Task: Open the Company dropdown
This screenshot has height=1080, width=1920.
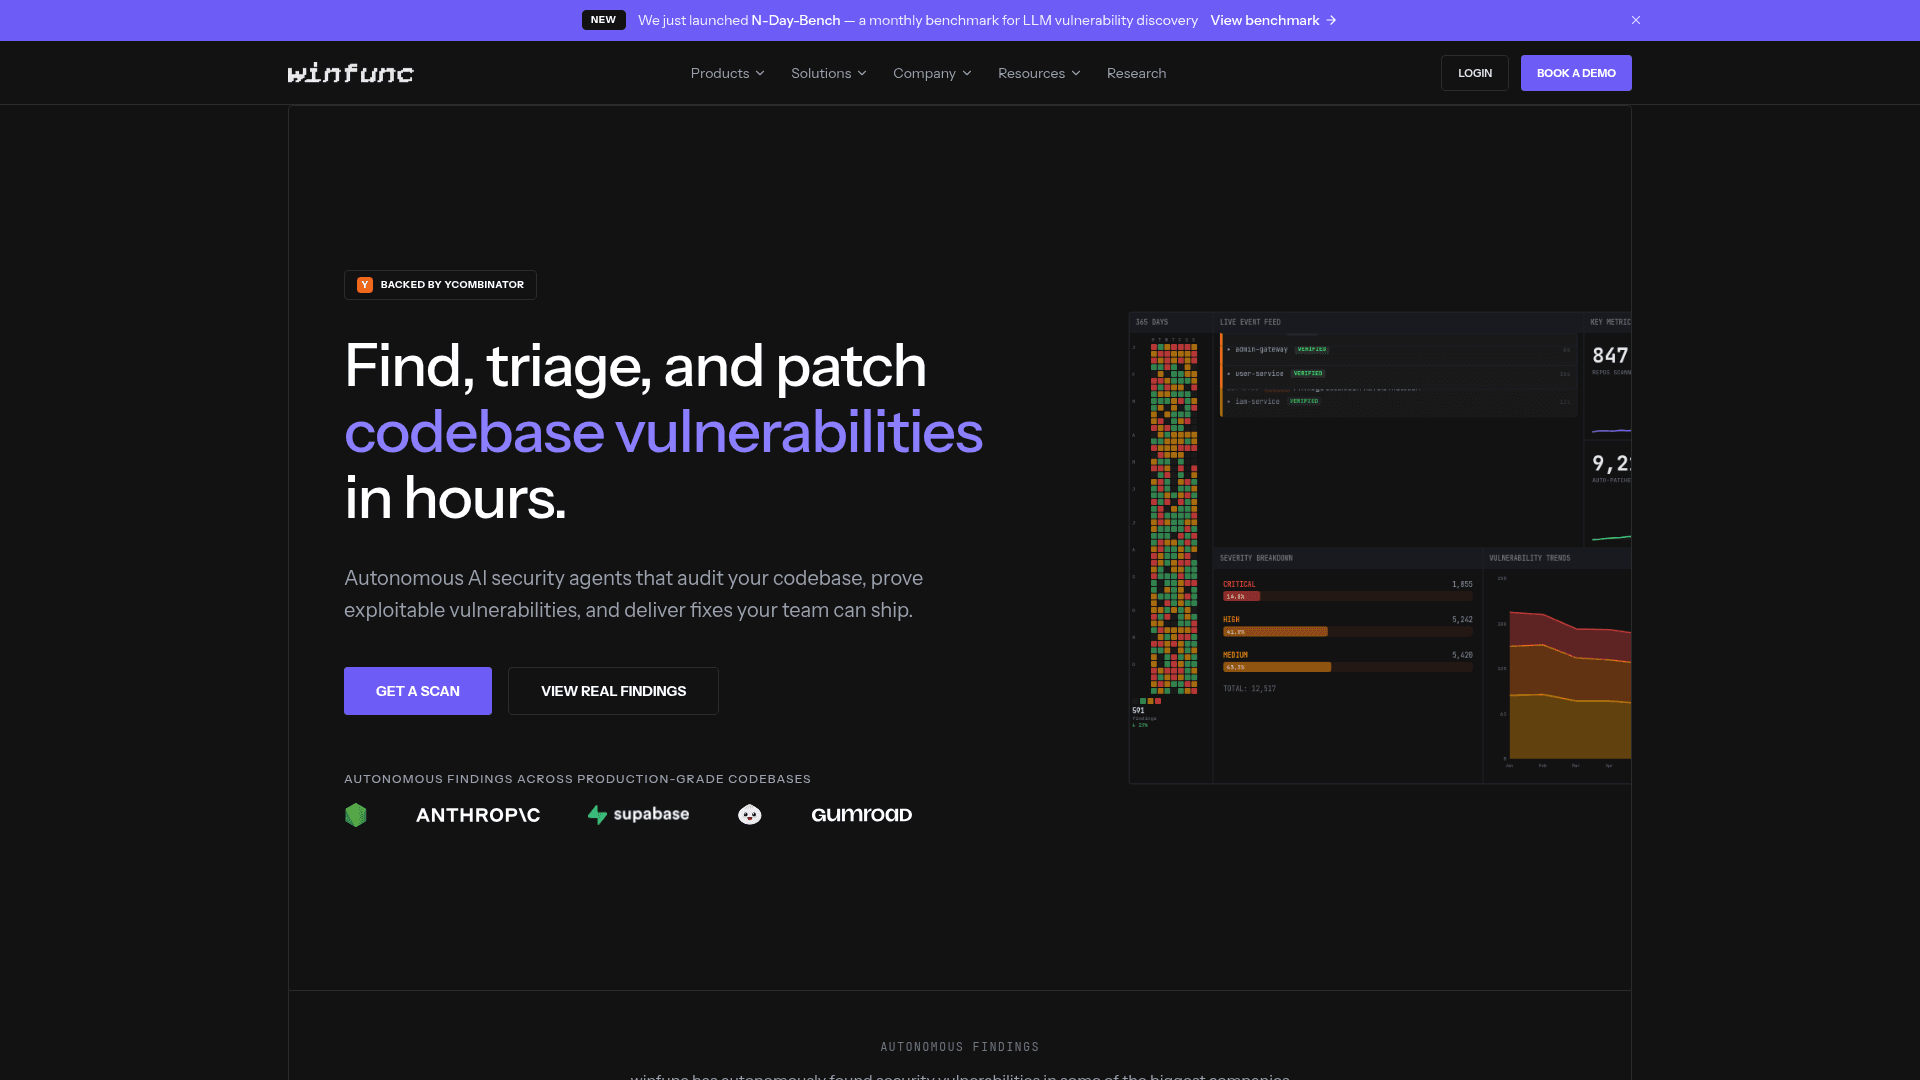Action: (x=932, y=73)
